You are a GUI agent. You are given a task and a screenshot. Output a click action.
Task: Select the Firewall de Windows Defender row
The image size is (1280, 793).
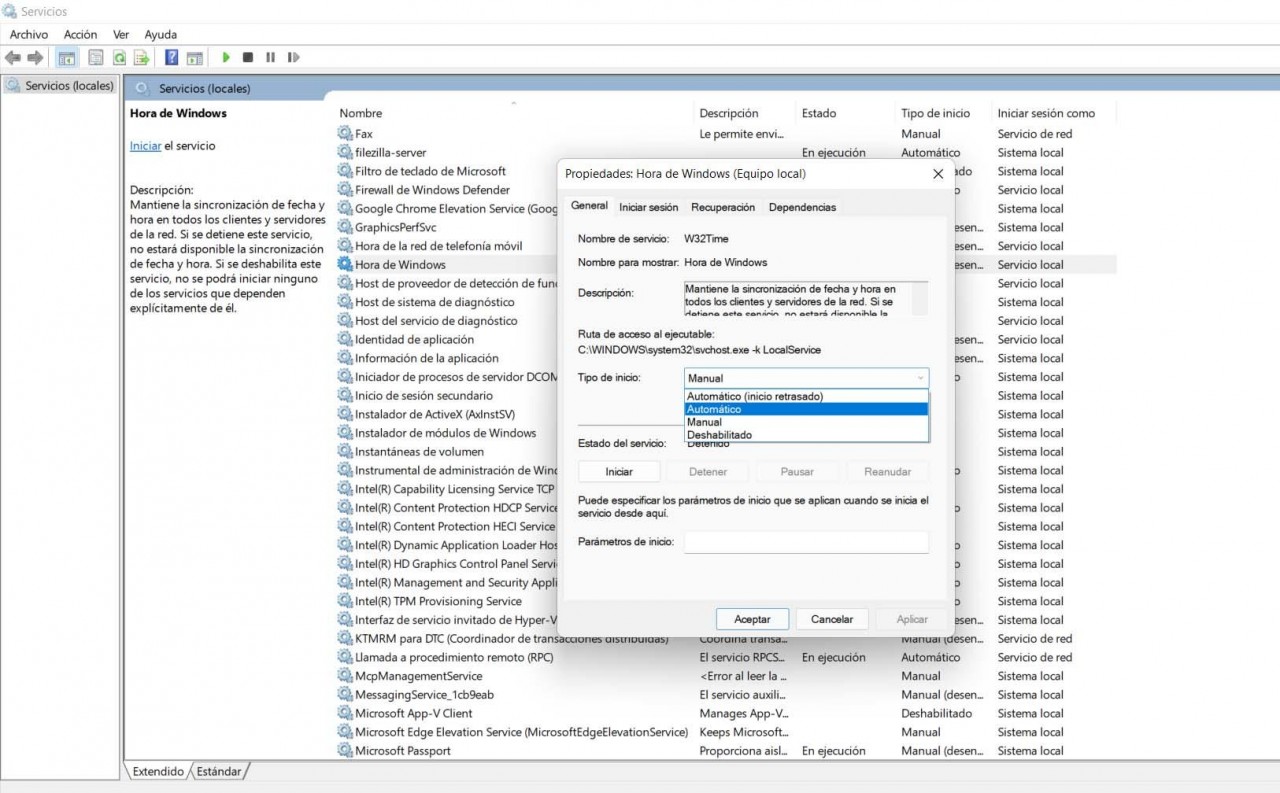tap(433, 190)
